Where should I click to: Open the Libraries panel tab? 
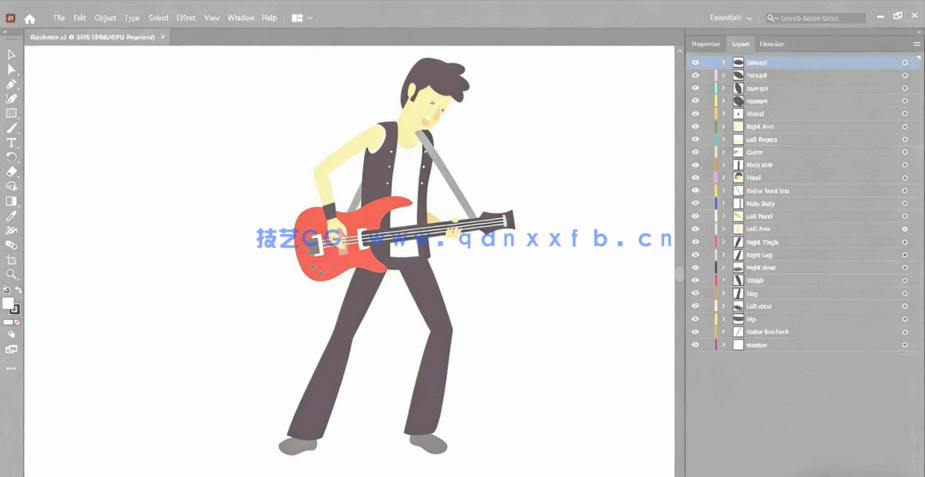771,44
